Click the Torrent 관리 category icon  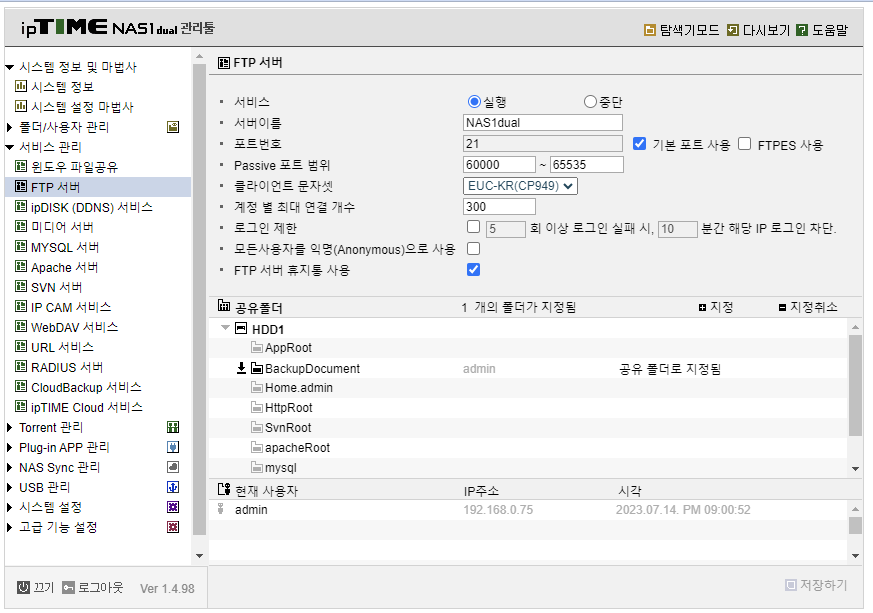tap(173, 427)
